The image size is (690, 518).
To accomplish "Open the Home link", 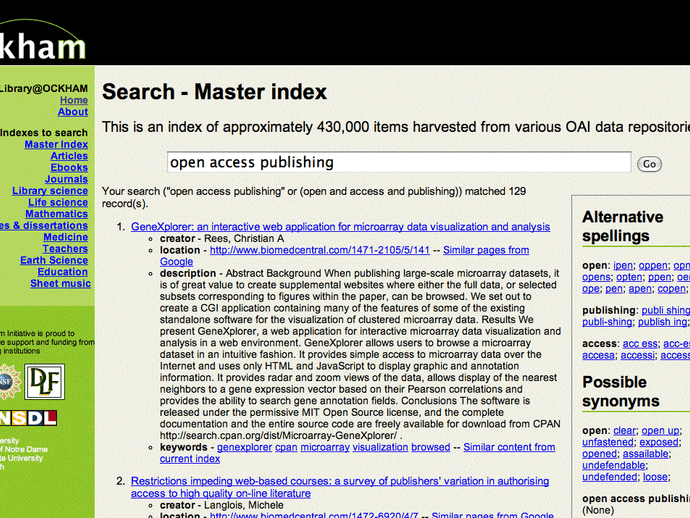I will click(x=74, y=100).
